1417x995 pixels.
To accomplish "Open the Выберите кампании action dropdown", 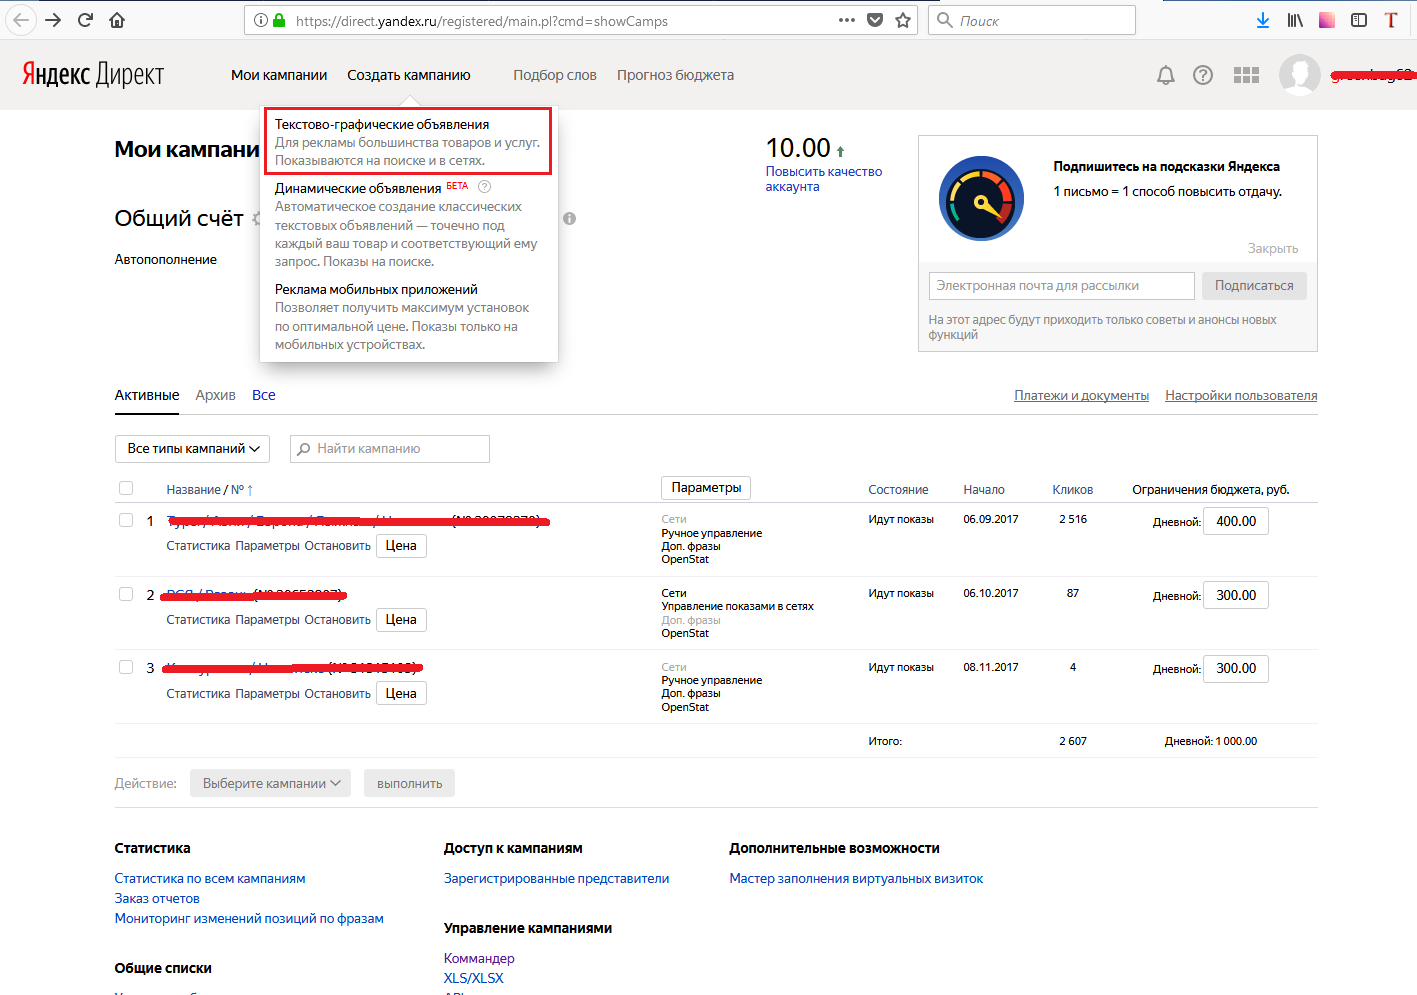I will [271, 783].
